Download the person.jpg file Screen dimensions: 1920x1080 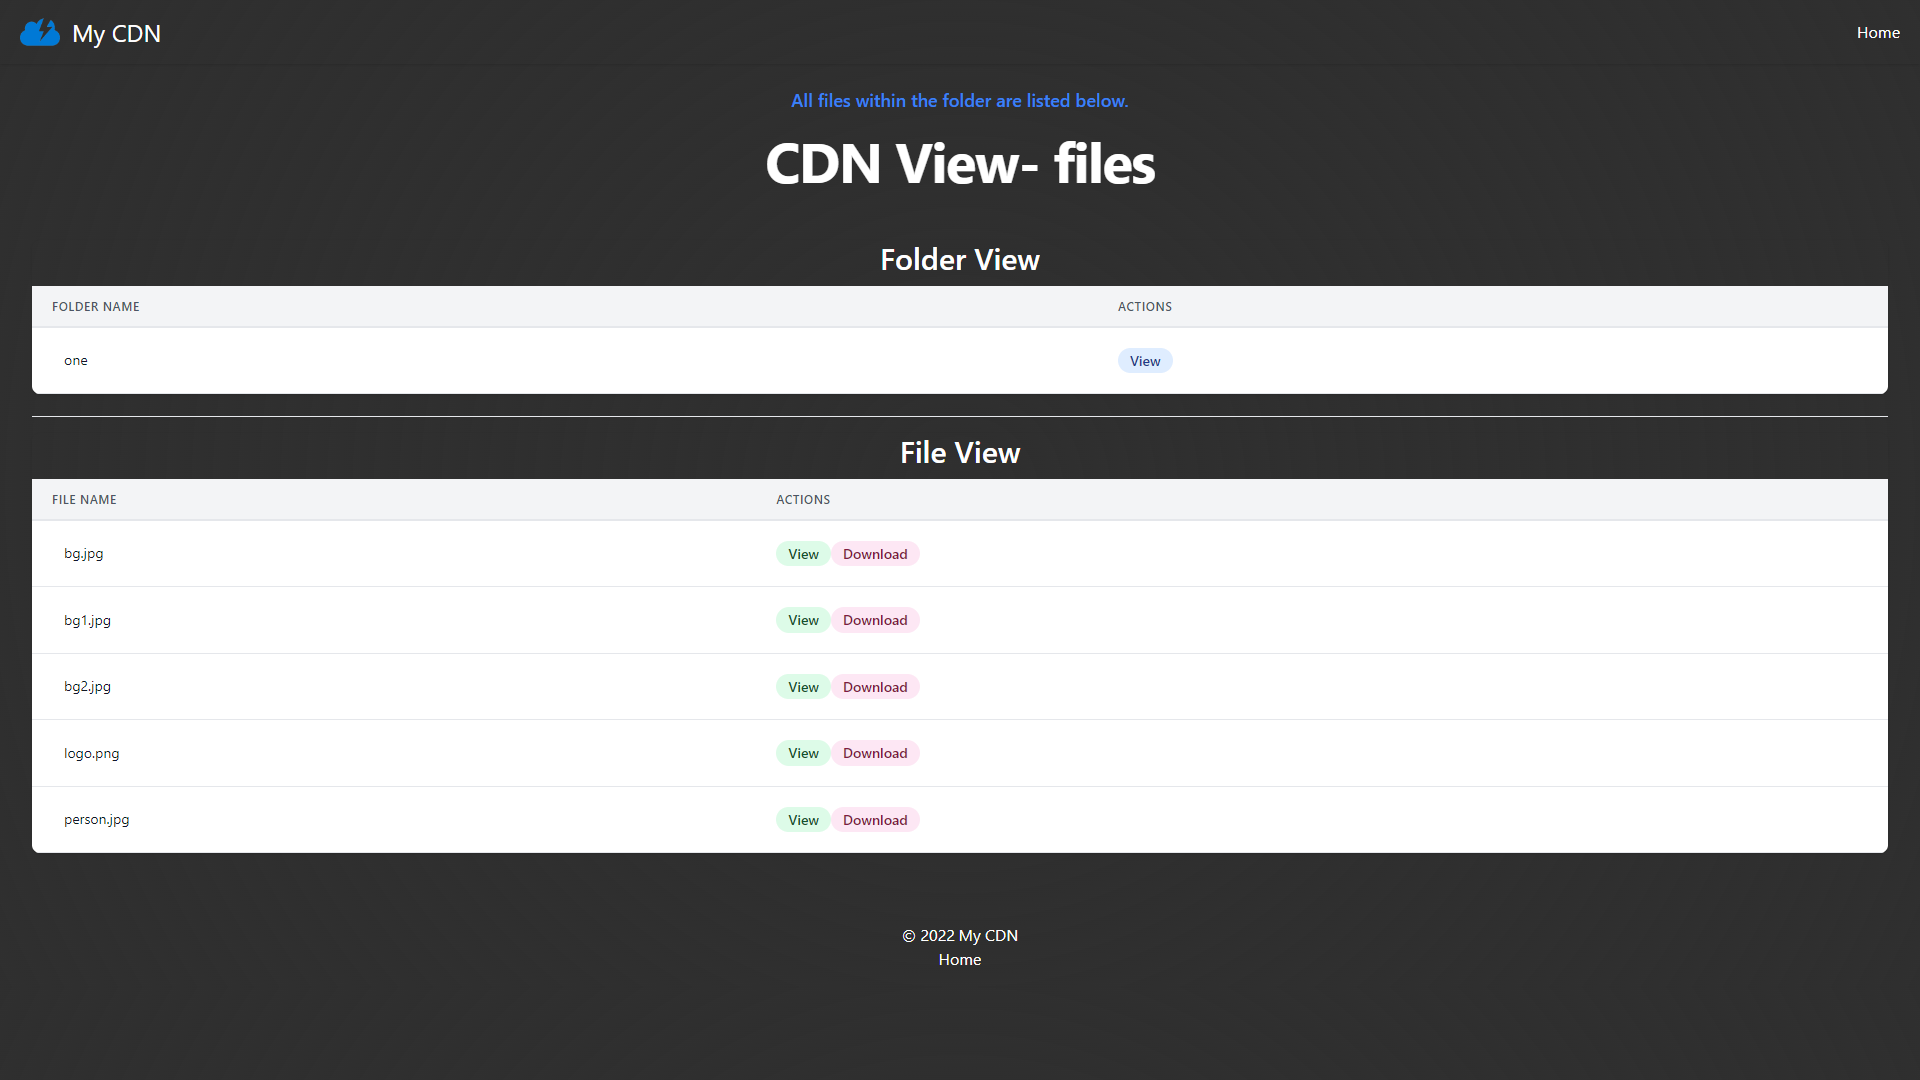[874, 820]
